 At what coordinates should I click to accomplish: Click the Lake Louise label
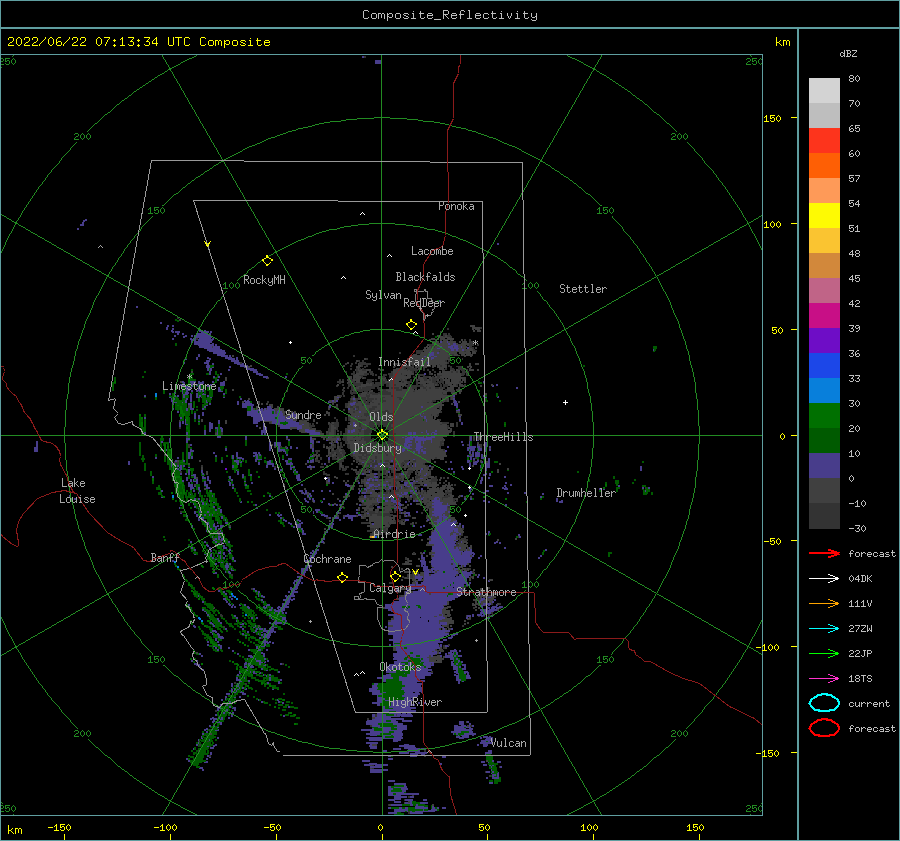pyautogui.click(x=77, y=491)
